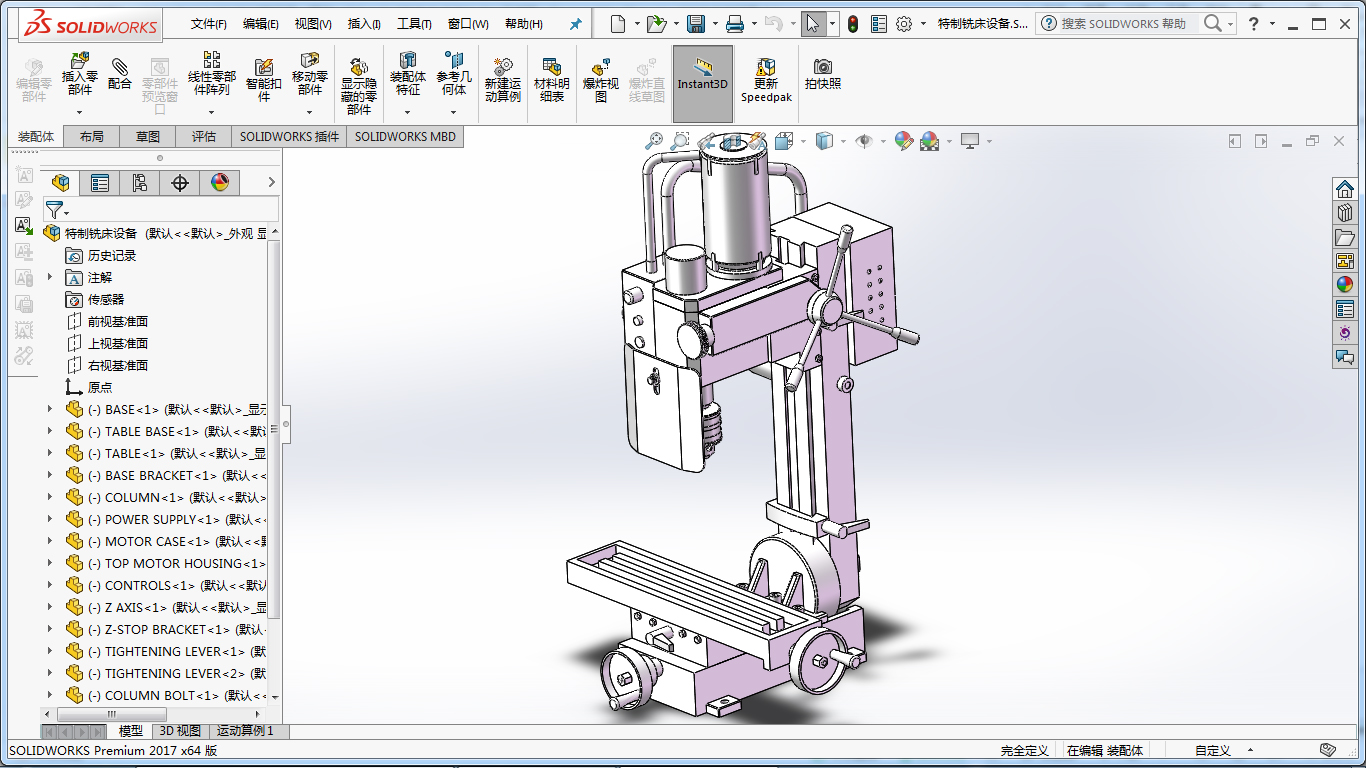Expand the MOTOR CASE<1> tree node
The image size is (1366, 768).
pos(50,541)
